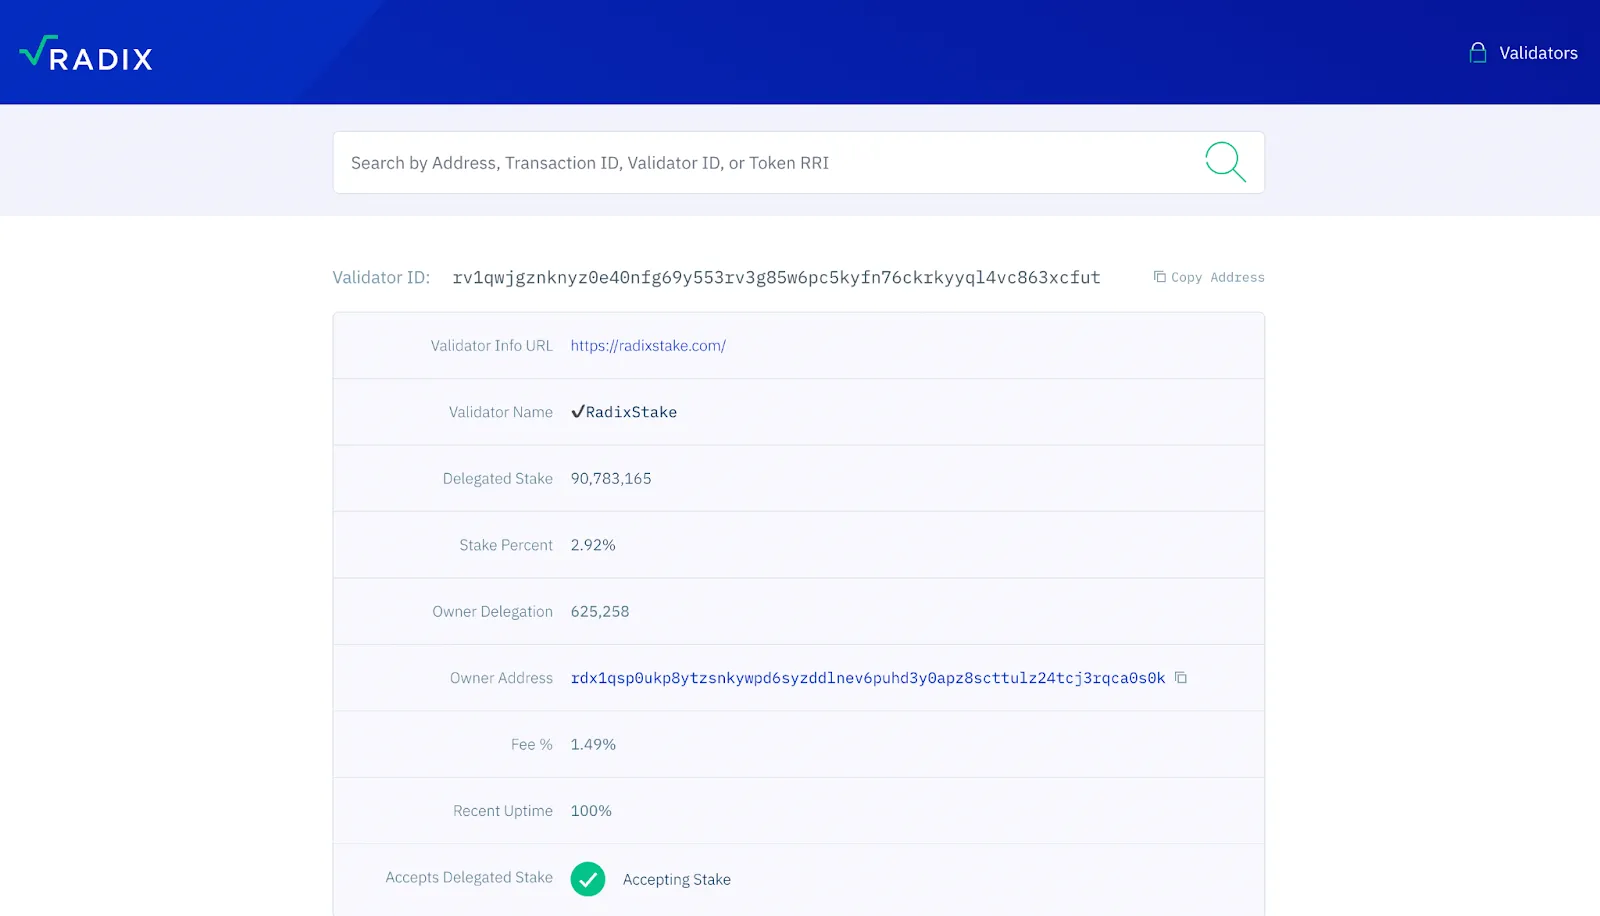Click the Owner Delegation label
Screen dimensions: 1600x916
coord(493,612)
